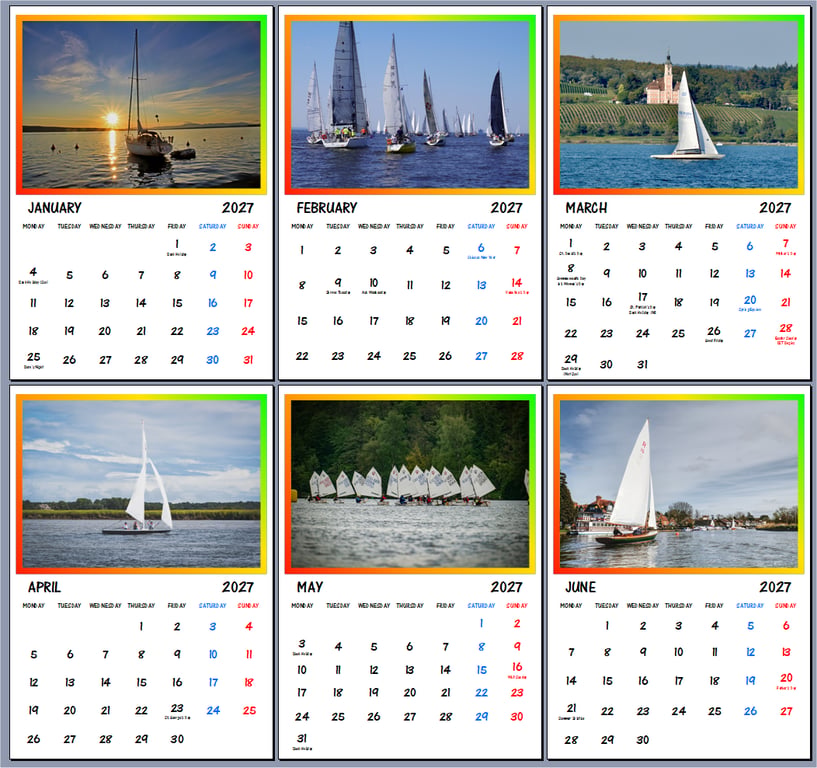Click Wednesday 20 in the January page
Screen dimensions: 817x768
[105, 331]
